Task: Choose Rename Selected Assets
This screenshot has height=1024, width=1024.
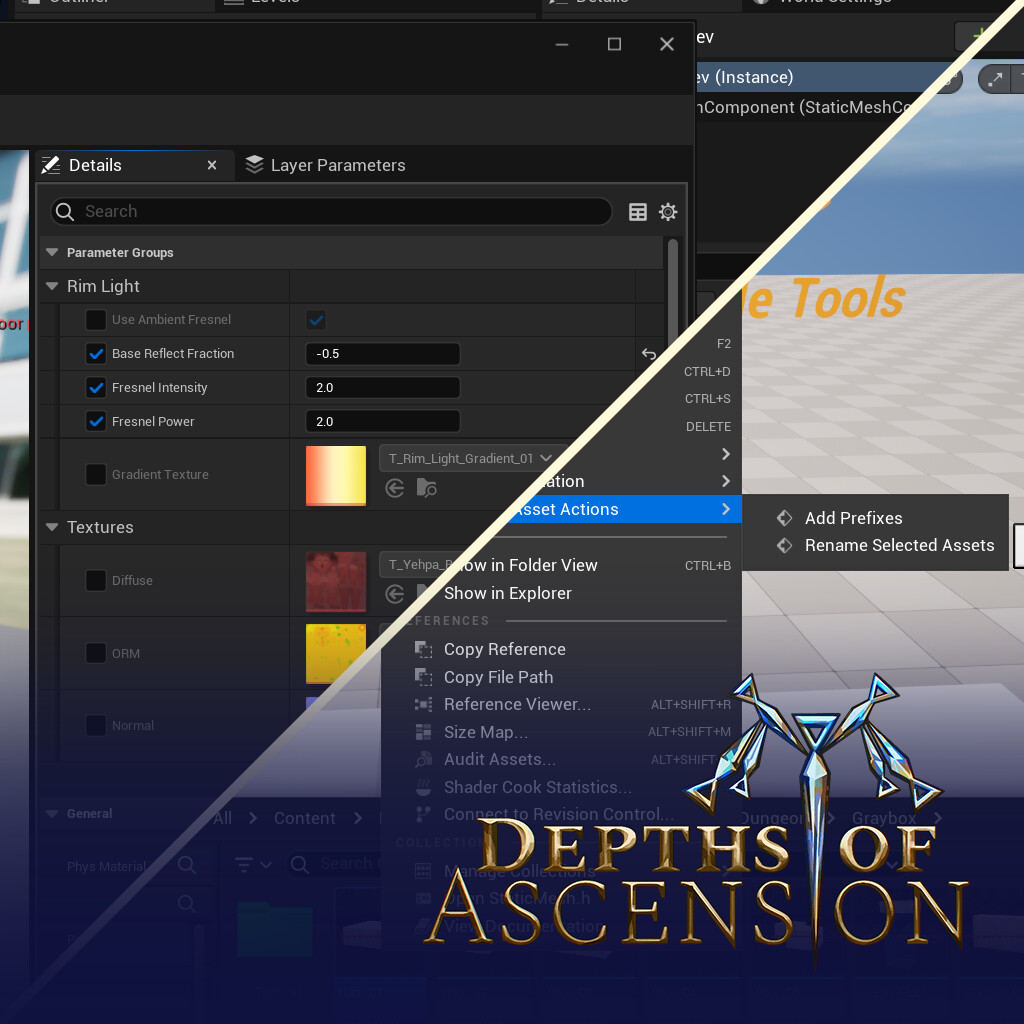Action: (898, 546)
